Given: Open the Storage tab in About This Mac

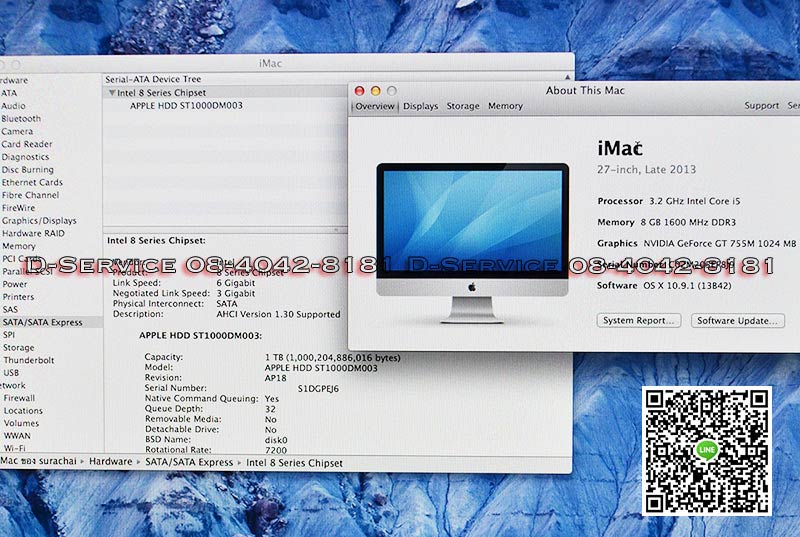Looking at the screenshot, I should click(x=463, y=106).
